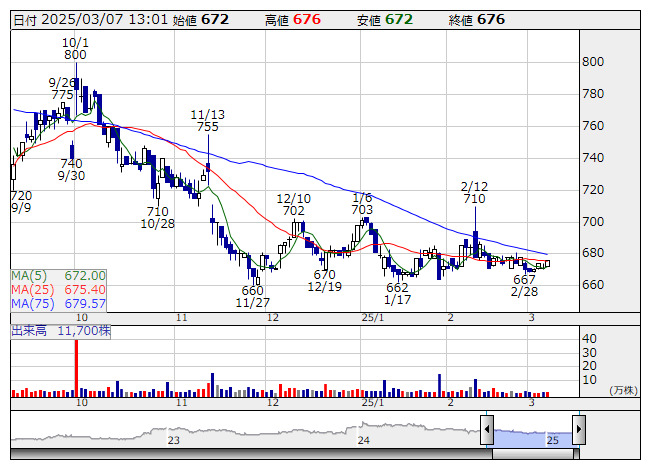Click the MA(5) 672.00 legend entry
The width and height of the screenshot is (653, 470).
pyautogui.click(x=58, y=276)
